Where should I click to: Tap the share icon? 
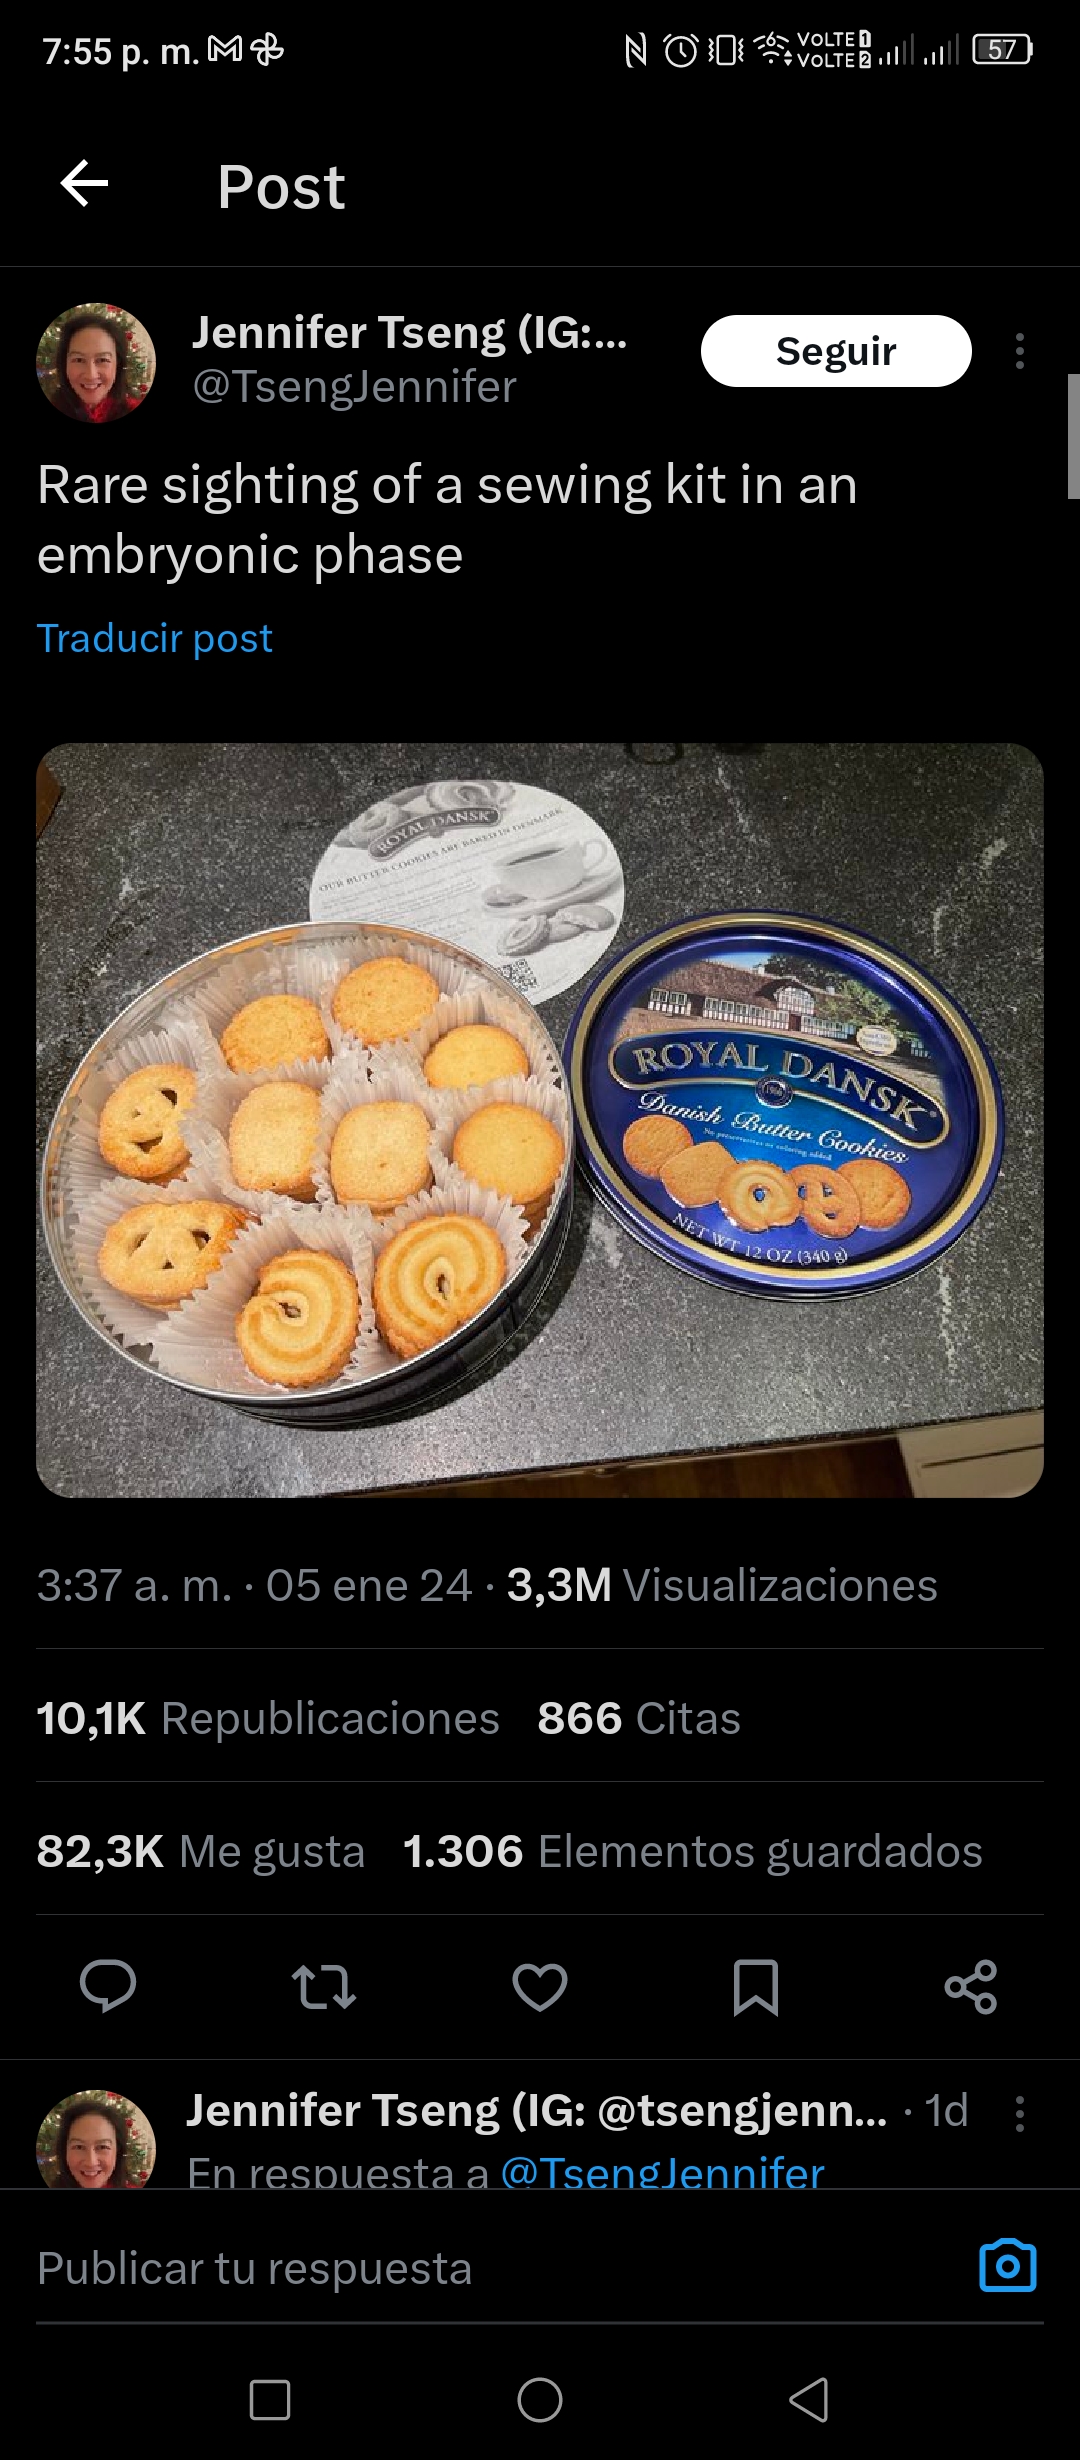point(971,1986)
